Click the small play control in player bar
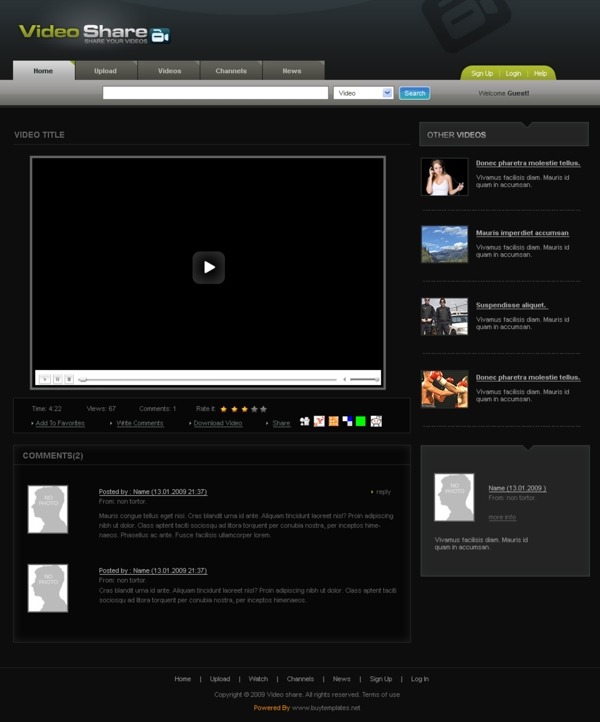 [x=45, y=379]
